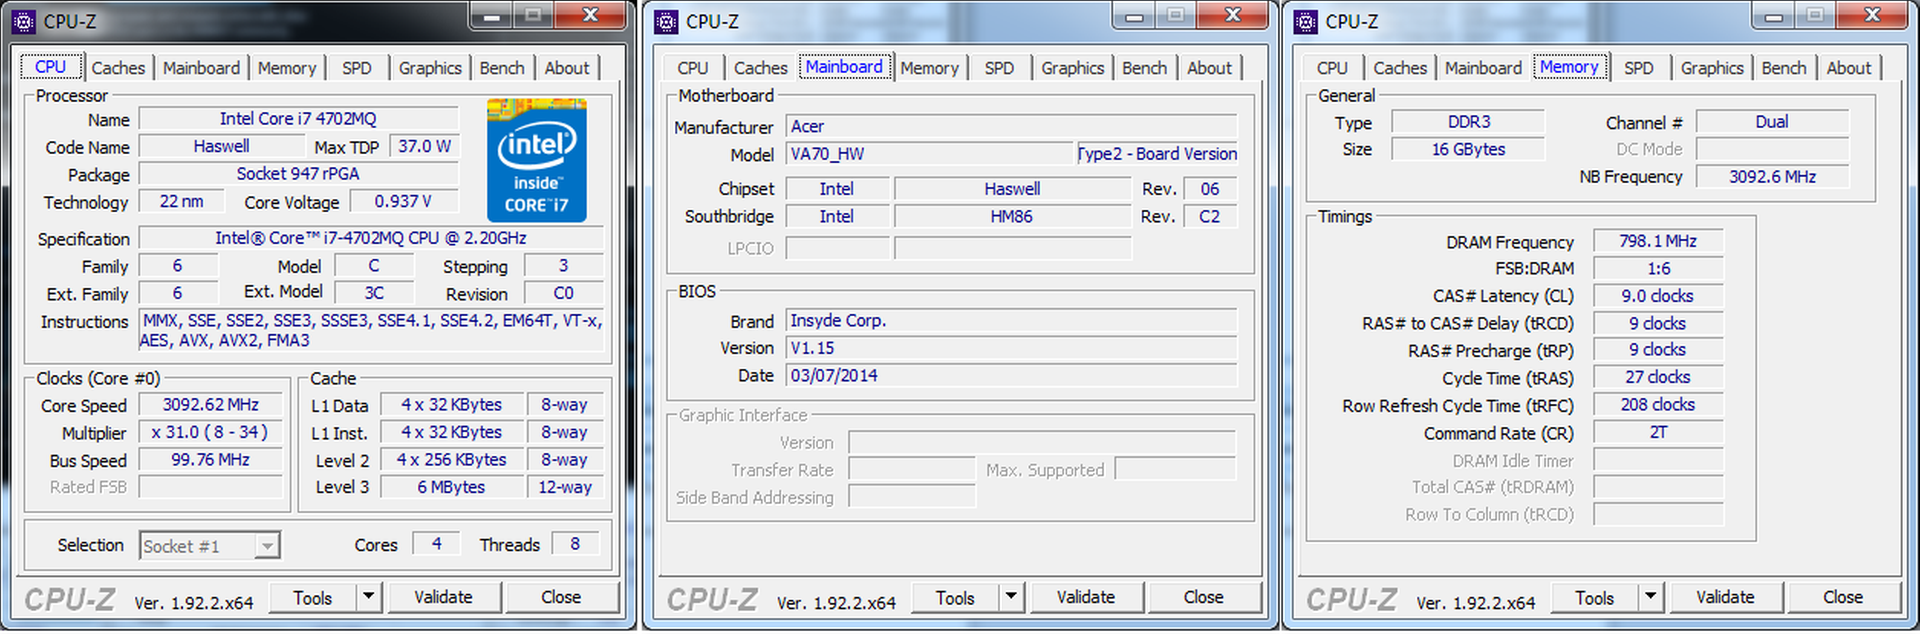Click Close button in Mainboard window
Image resolution: width=1920 pixels, height=639 pixels.
pyautogui.click(x=1204, y=597)
